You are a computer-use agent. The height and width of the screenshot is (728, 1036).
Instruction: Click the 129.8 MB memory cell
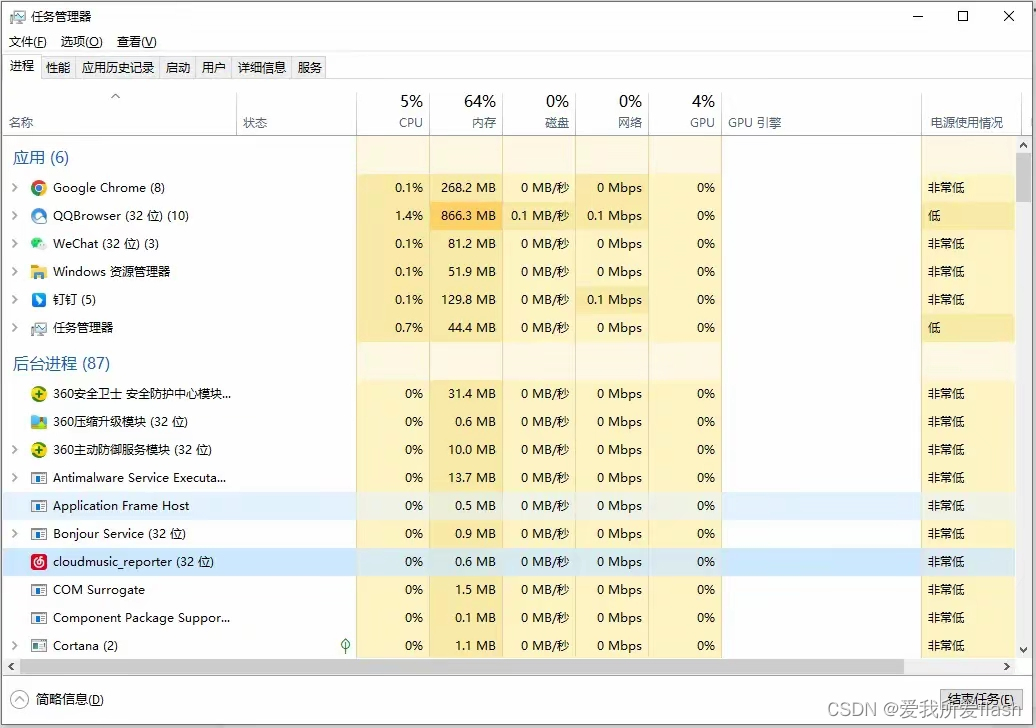466,300
